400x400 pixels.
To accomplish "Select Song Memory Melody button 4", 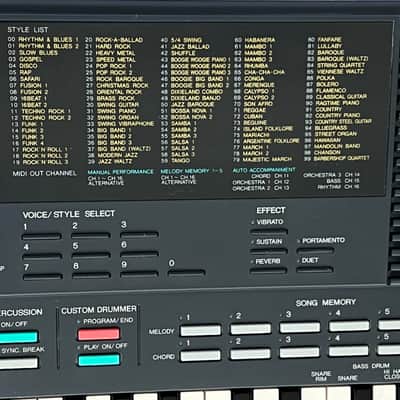I will 349,326.
